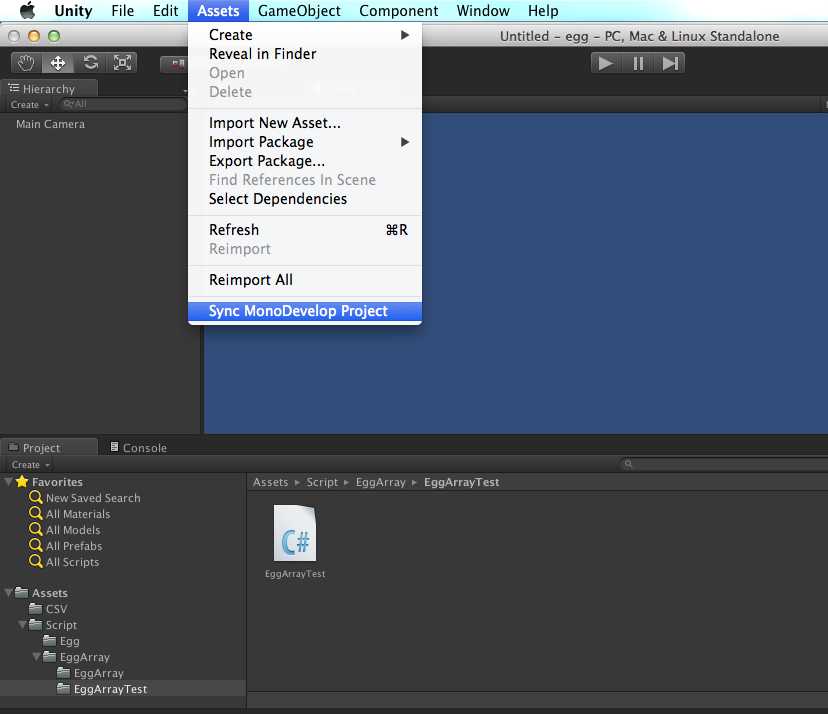This screenshot has height=714, width=828.
Task: Click the magnifier icon beside All Scripts
Action: coord(36,561)
